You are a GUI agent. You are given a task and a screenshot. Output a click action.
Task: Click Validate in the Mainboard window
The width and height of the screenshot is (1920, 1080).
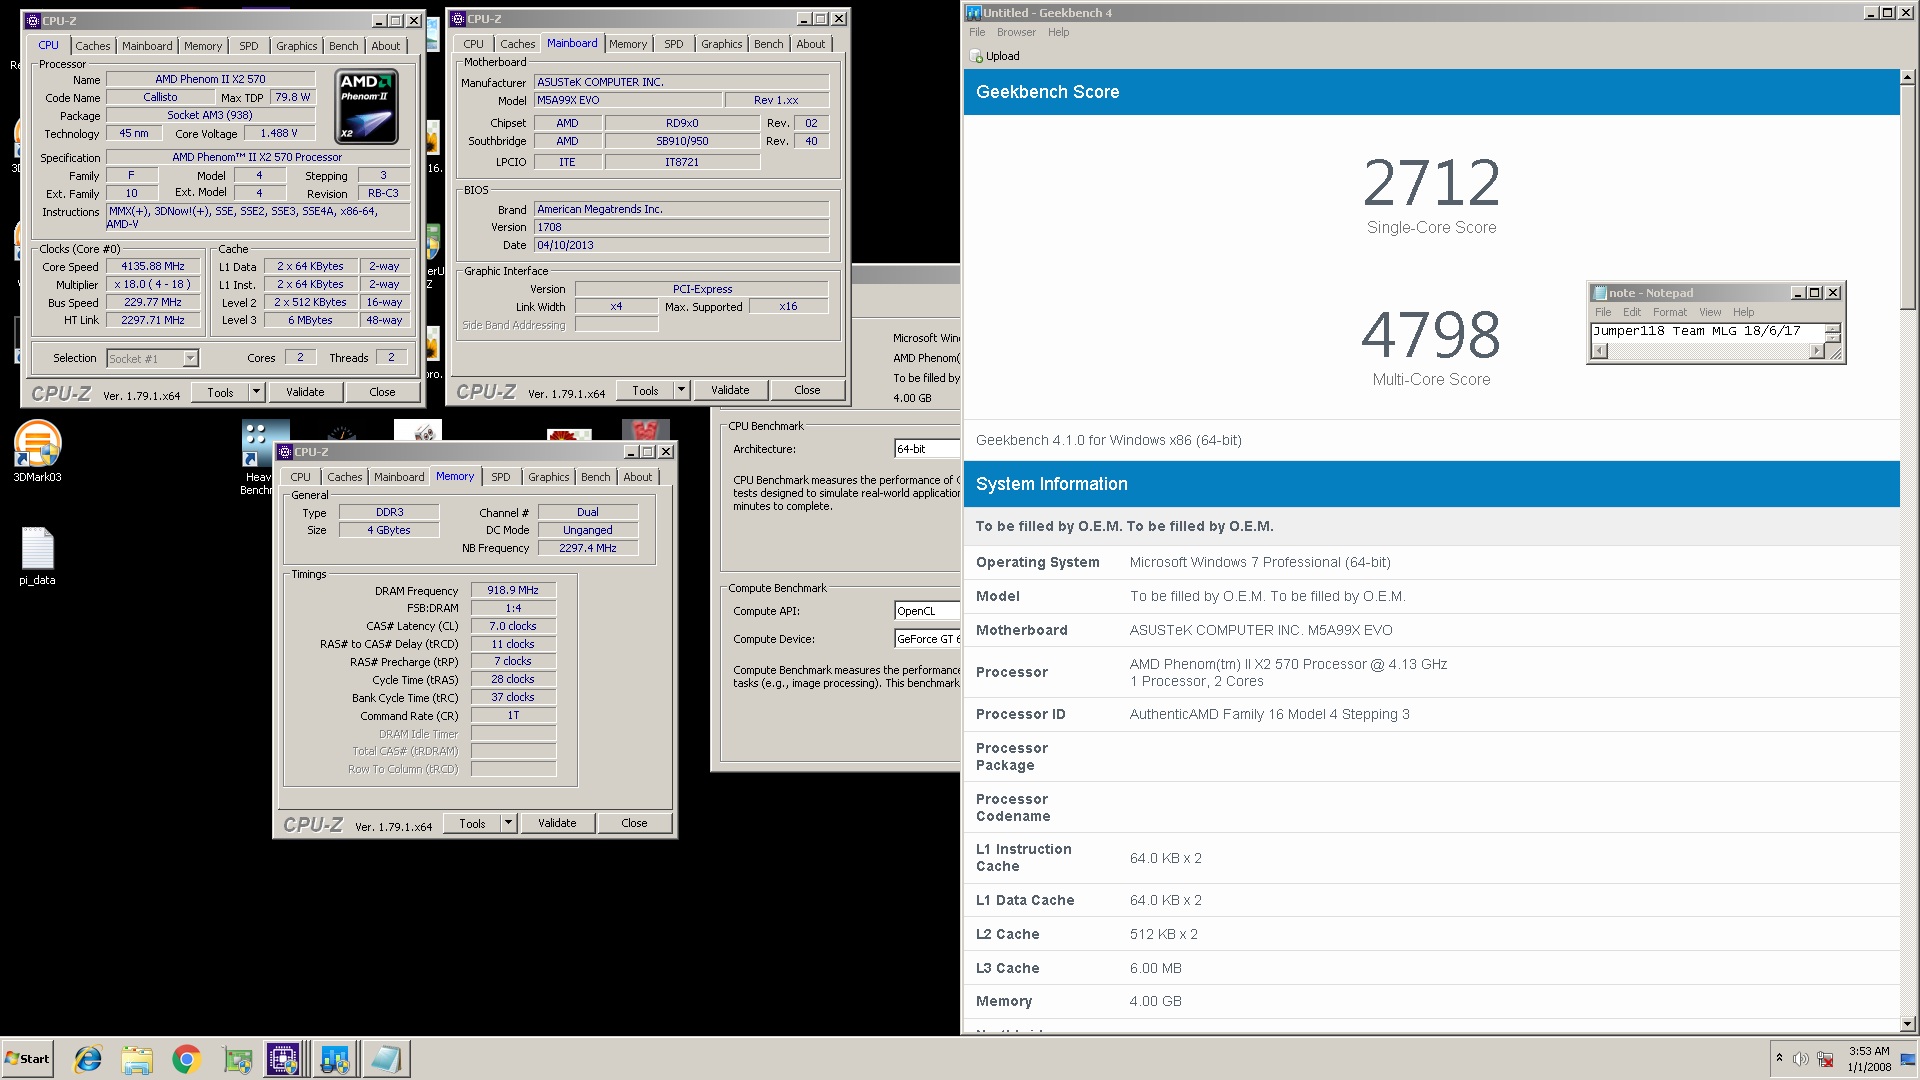coord(730,390)
